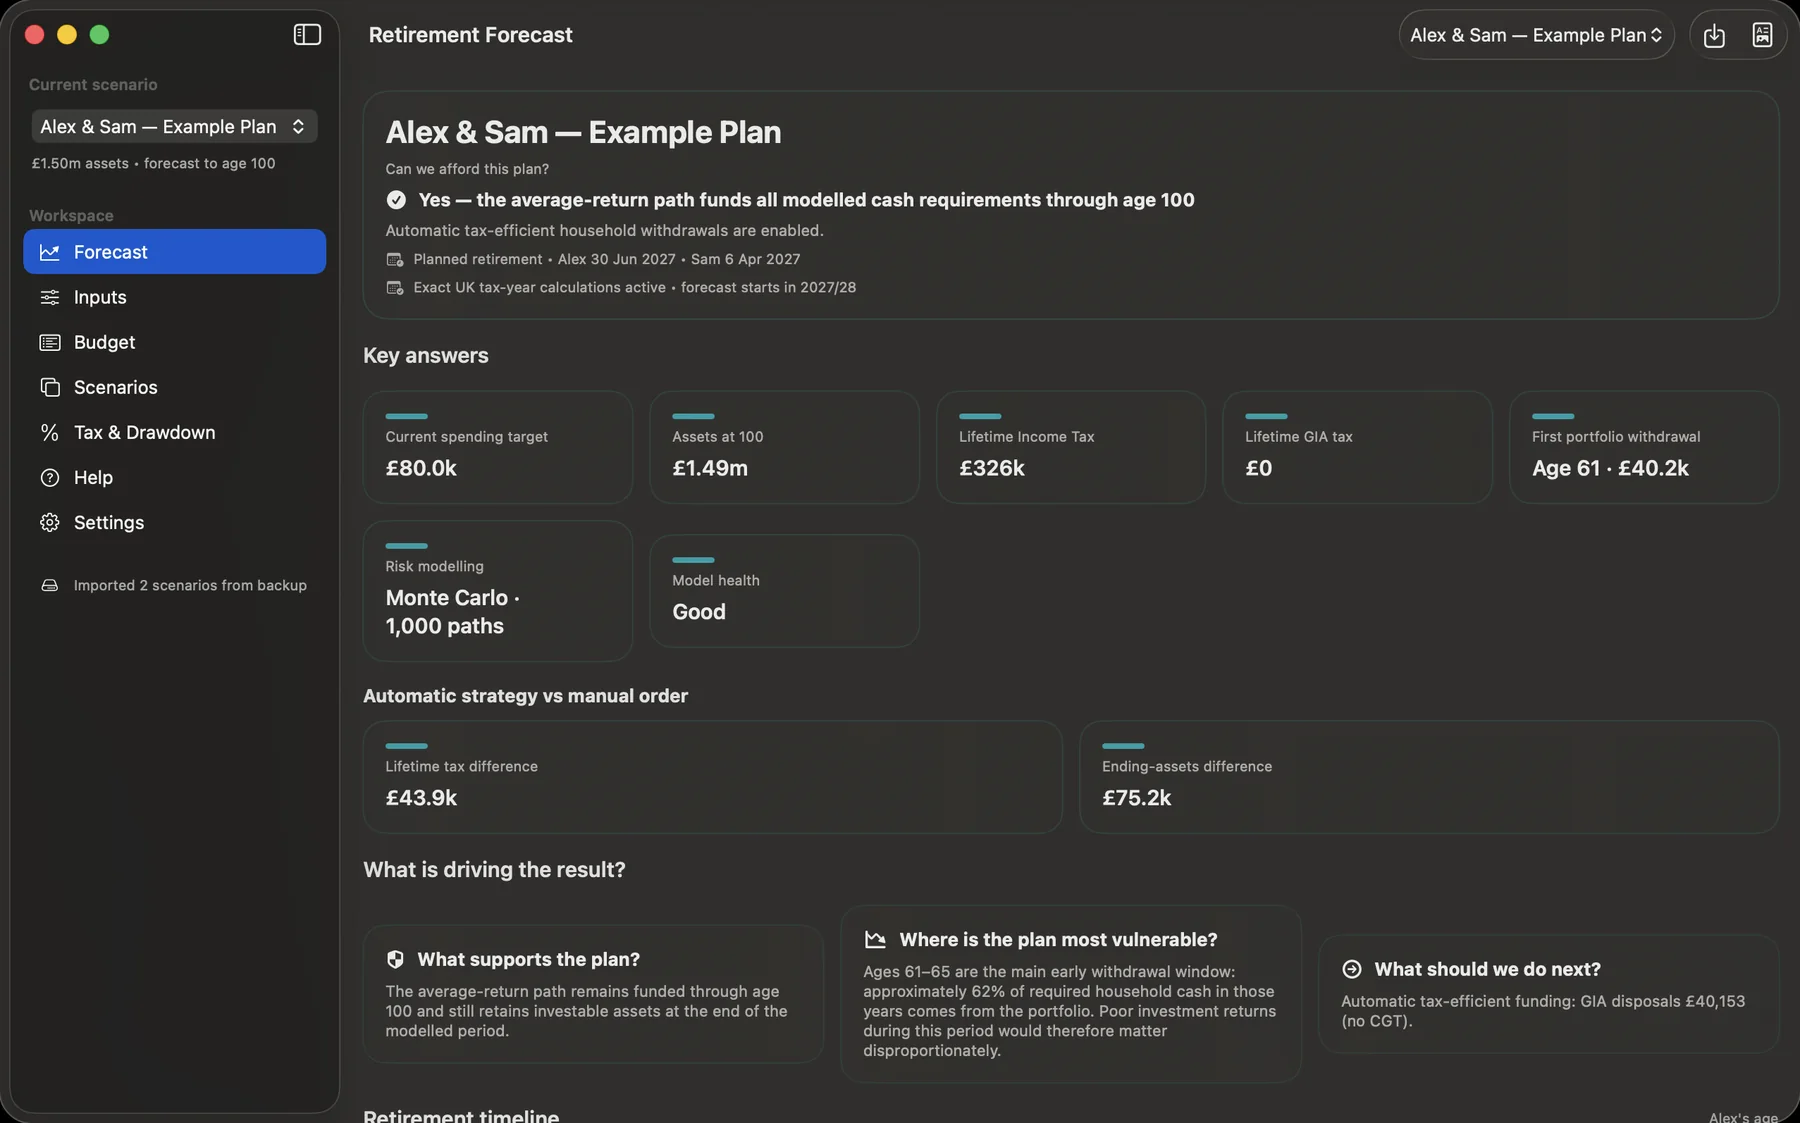This screenshot has height=1123, width=1800.
Task: Click the calendar icon next to Planned retirement
Action: pos(395,259)
